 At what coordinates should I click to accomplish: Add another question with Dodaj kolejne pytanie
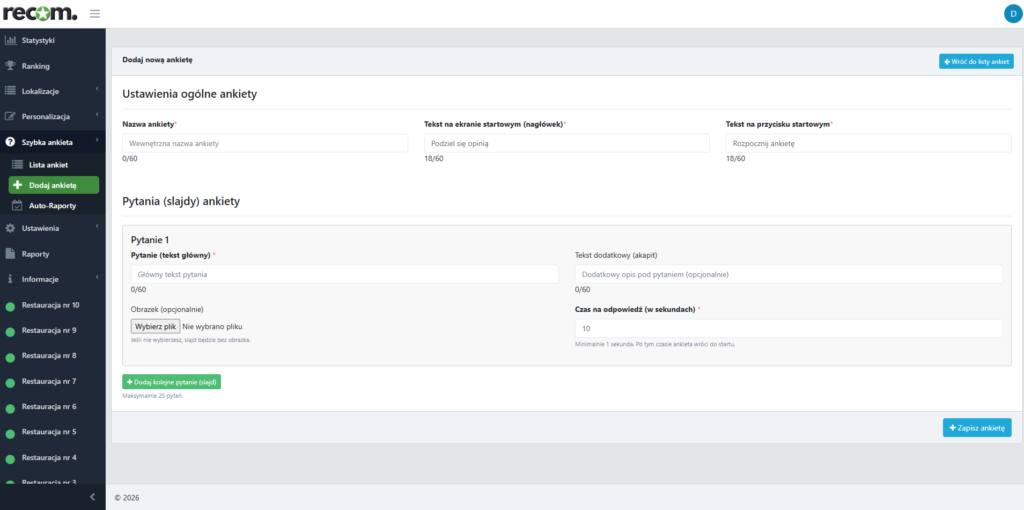171,382
